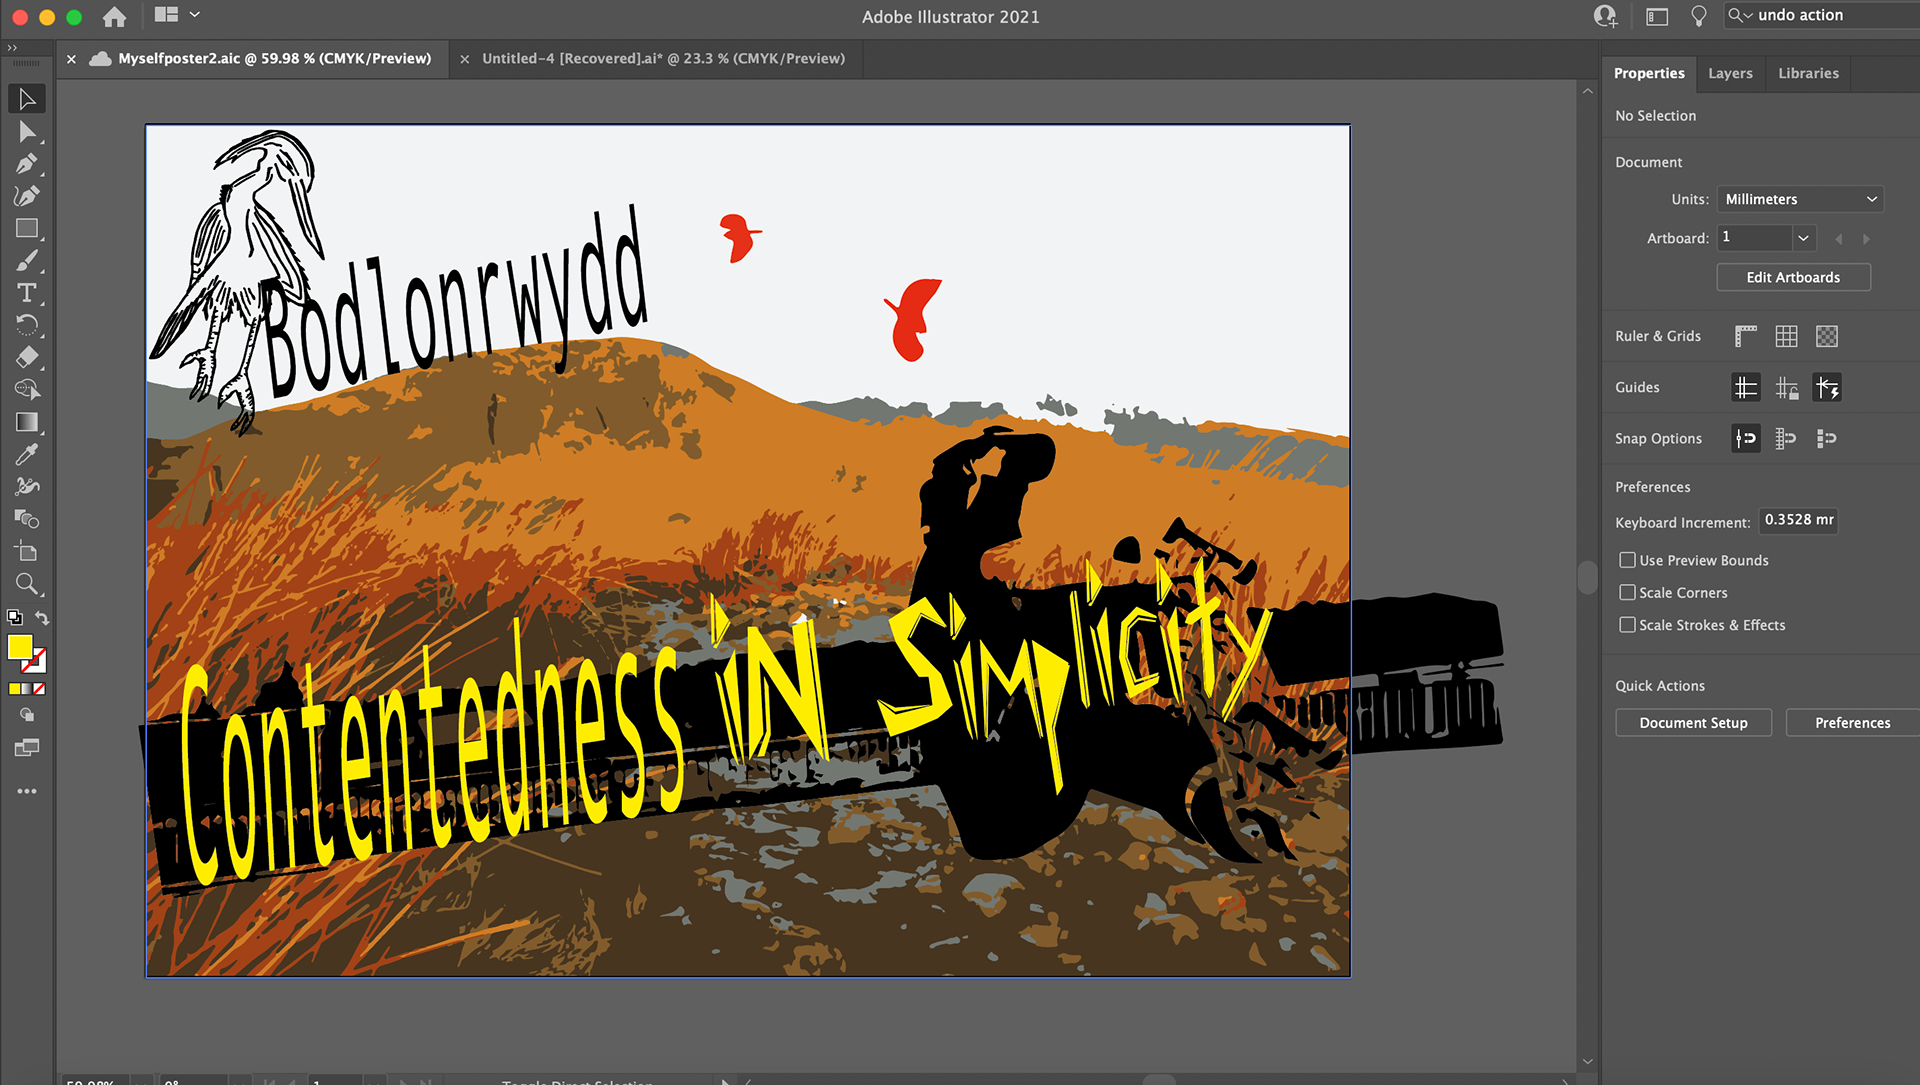Toggle snap to point
The width and height of the screenshot is (1920, 1085).
pyautogui.click(x=1746, y=438)
